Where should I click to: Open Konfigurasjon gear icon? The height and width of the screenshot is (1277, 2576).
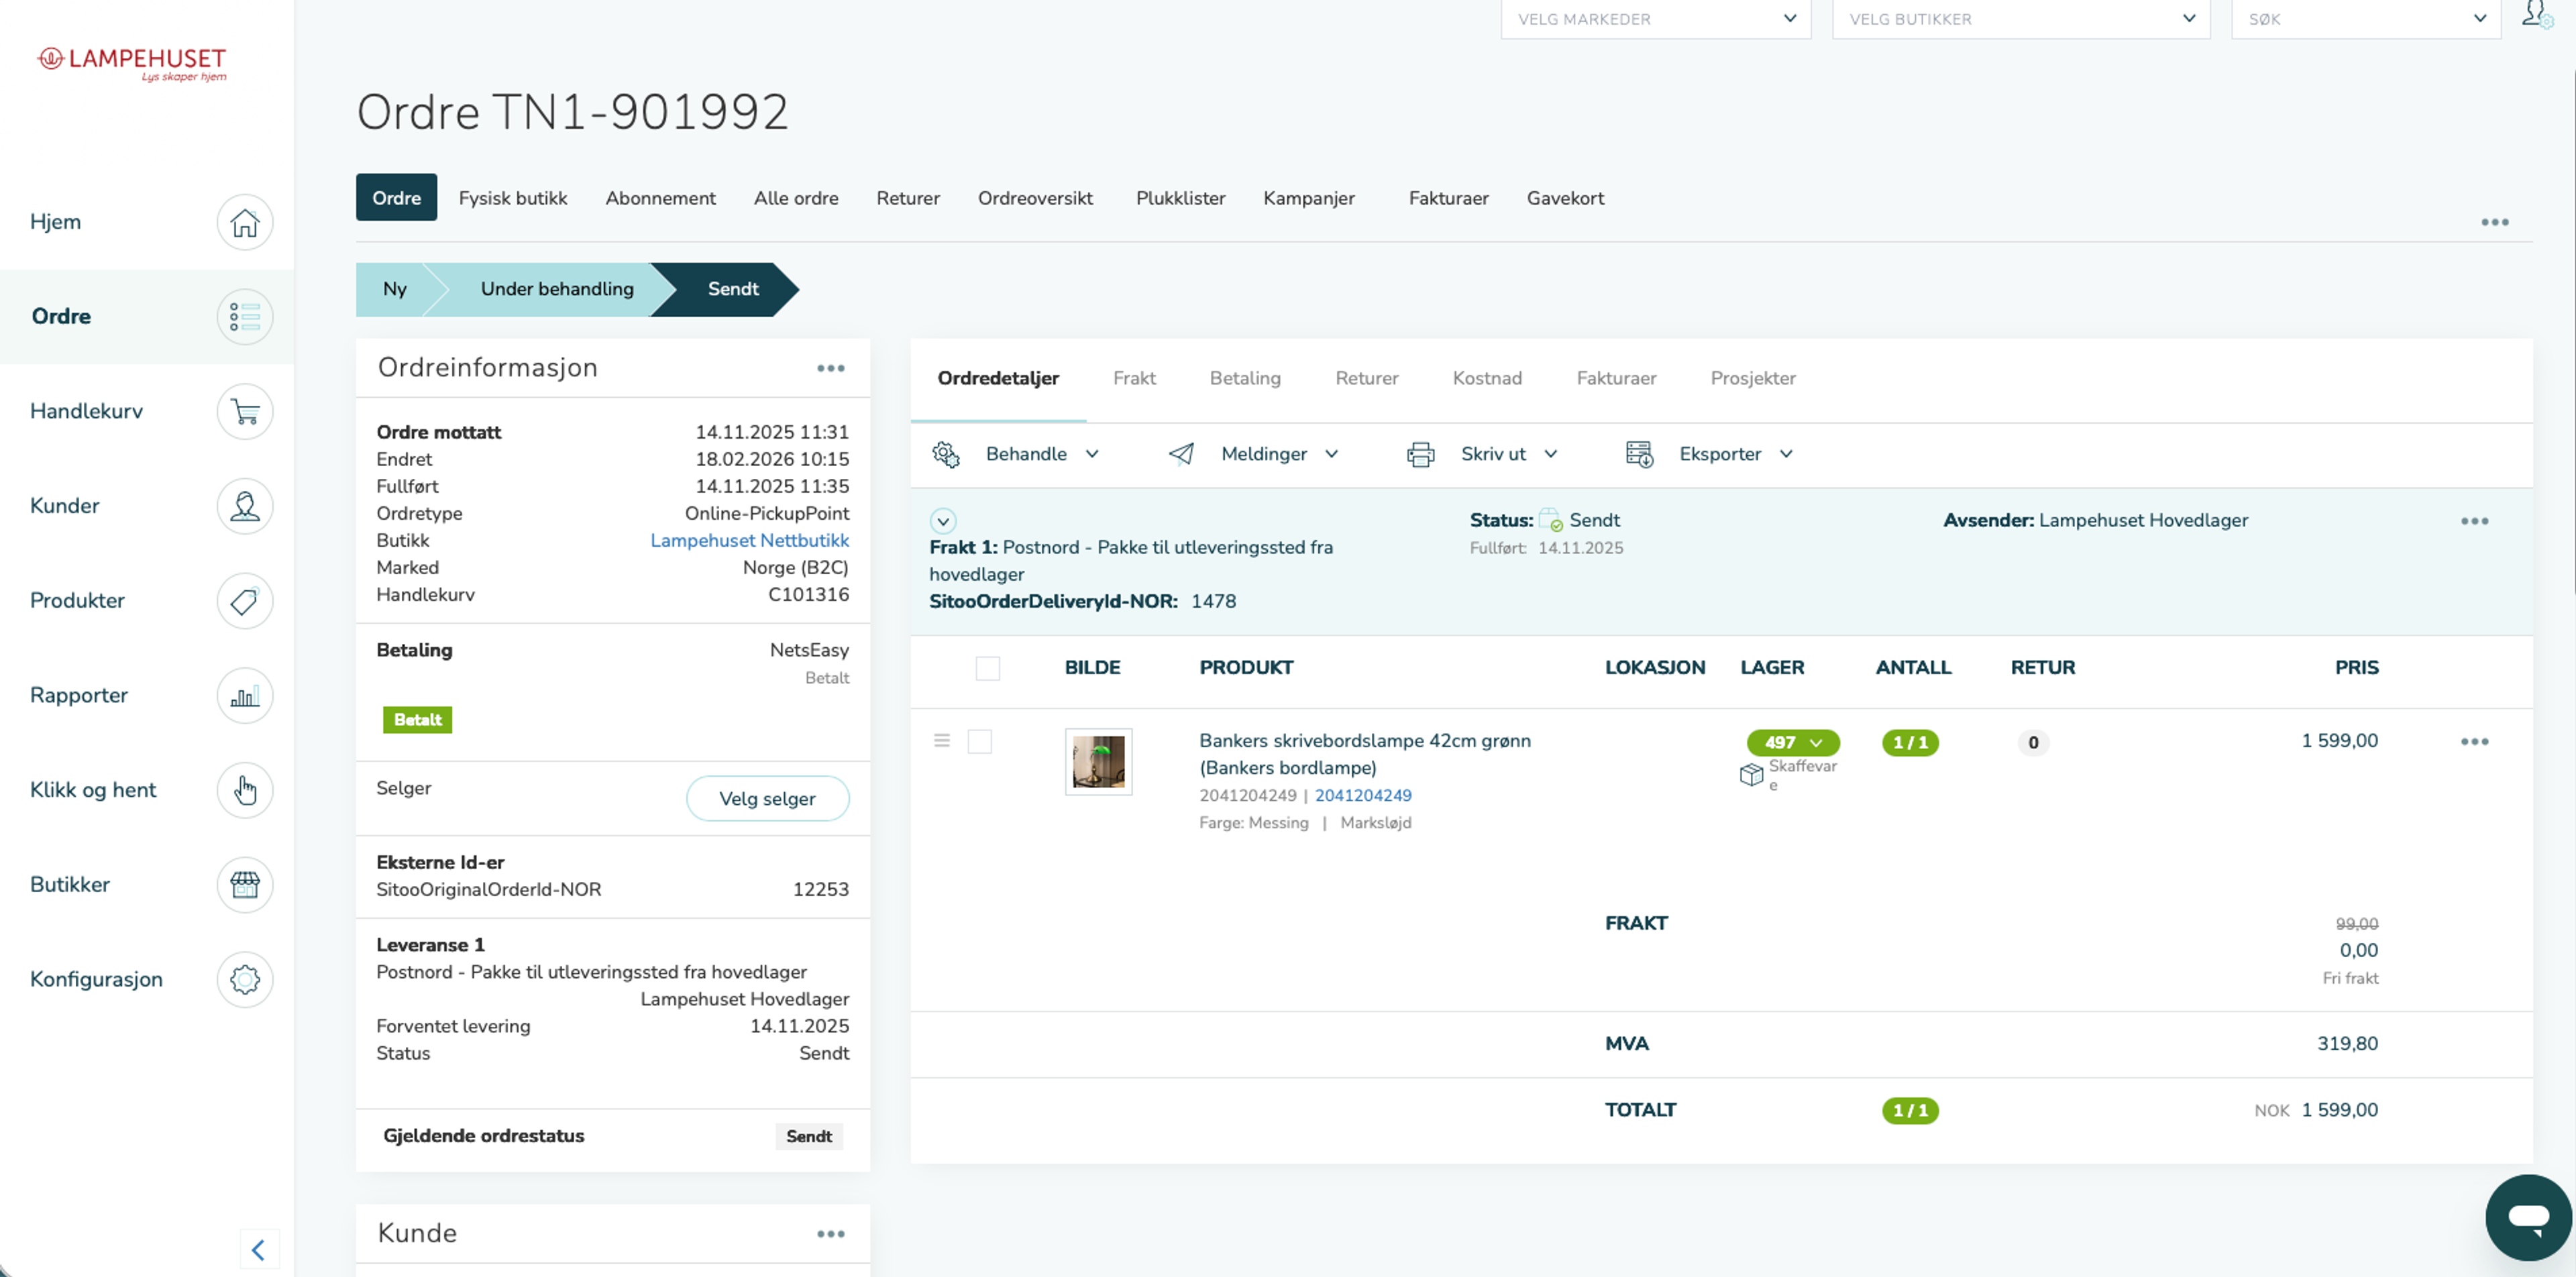(245, 979)
